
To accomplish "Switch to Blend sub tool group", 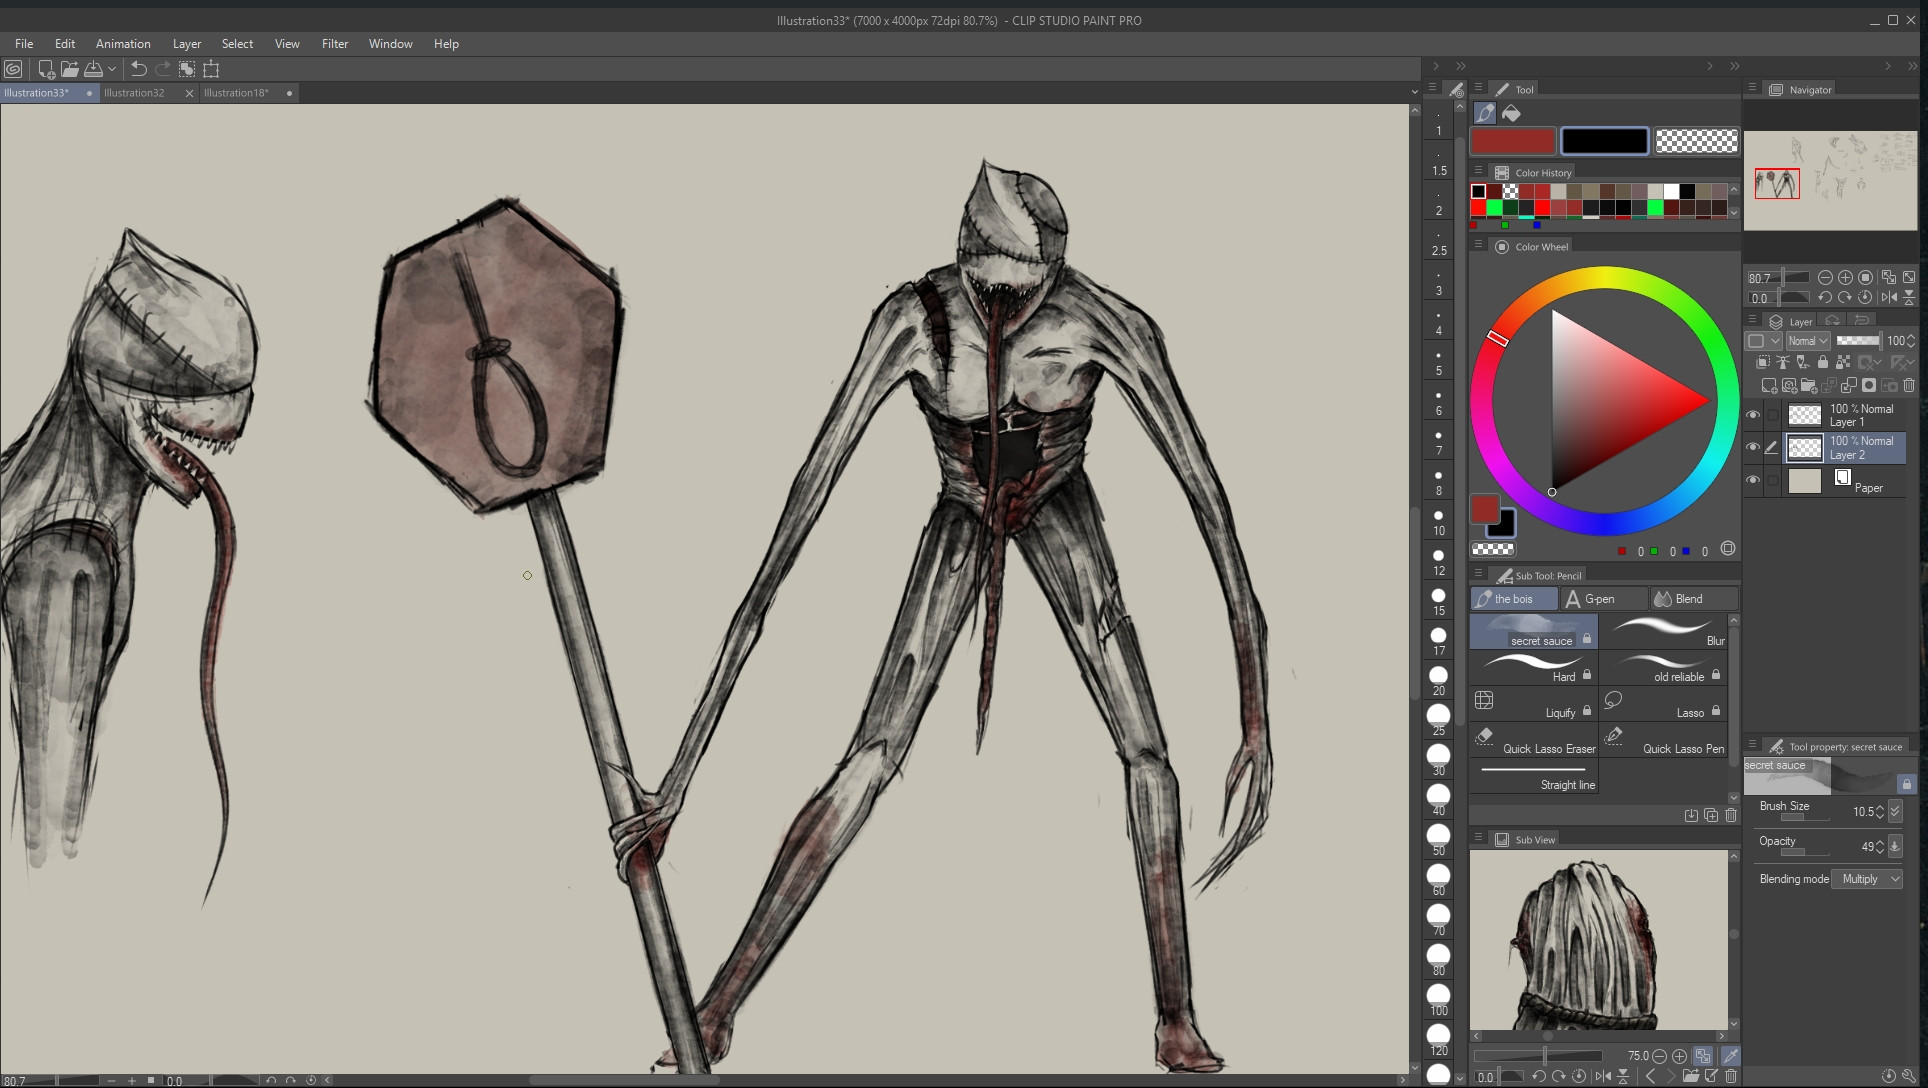I will (x=1693, y=599).
